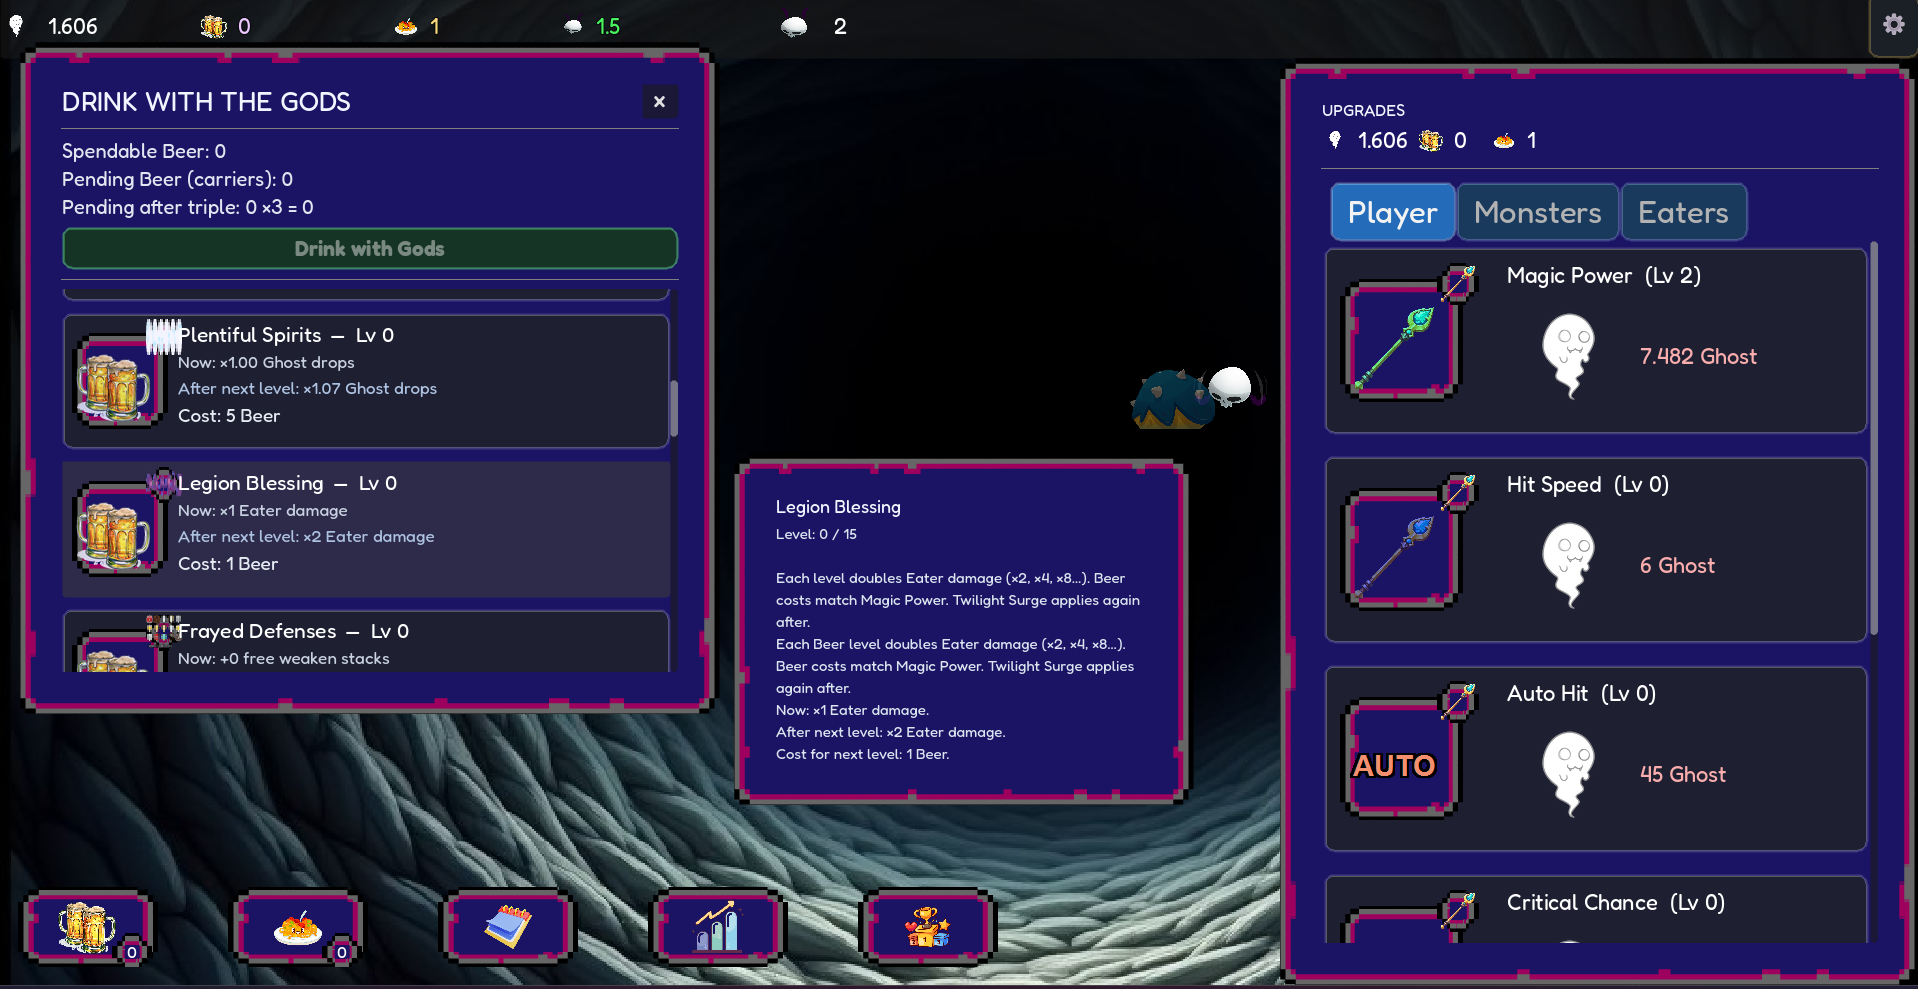The width and height of the screenshot is (1918, 989).
Task: Switch to the Monsters tab
Action: click(x=1538, y=212)
